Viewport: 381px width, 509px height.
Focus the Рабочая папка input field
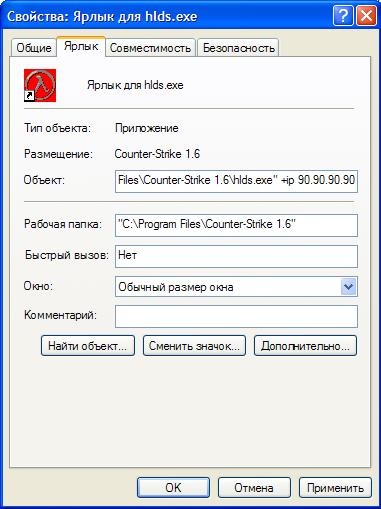coord(236,225)
